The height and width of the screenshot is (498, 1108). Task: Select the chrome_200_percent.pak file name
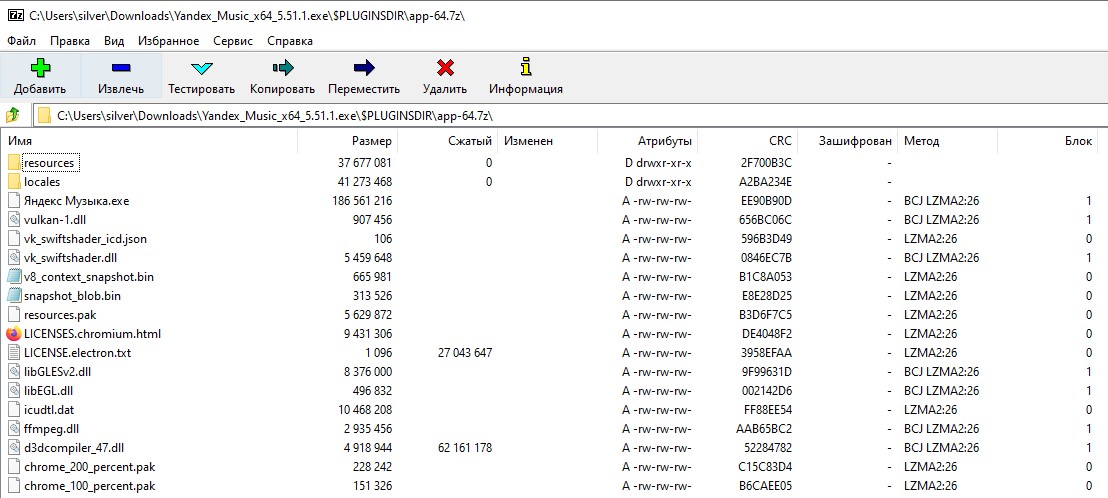coord(90,466)
